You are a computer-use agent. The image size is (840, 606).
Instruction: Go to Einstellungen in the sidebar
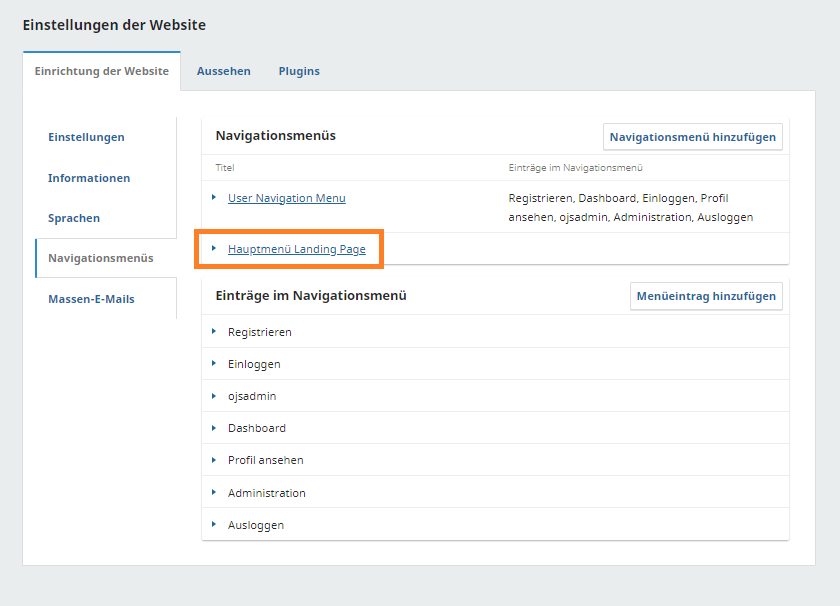click(x=86, y=137)
